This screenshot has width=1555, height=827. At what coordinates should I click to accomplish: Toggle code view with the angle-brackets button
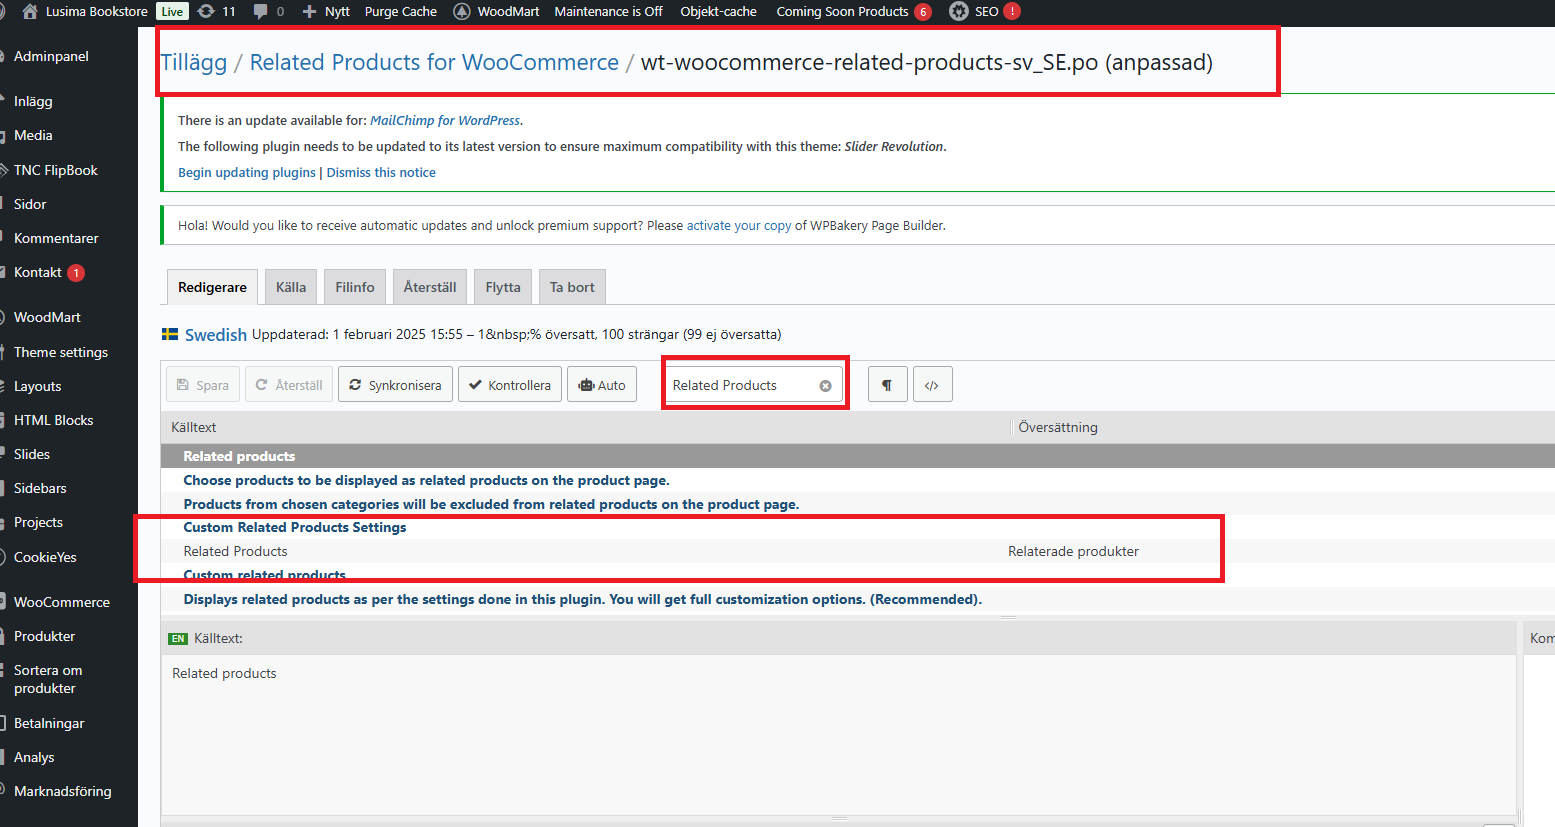point(932,385)
